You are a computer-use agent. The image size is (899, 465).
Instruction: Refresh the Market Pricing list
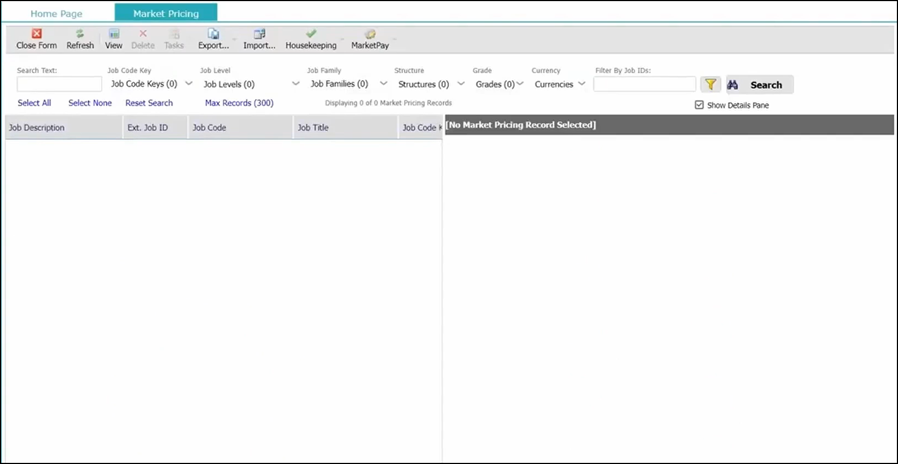point(80,34)
